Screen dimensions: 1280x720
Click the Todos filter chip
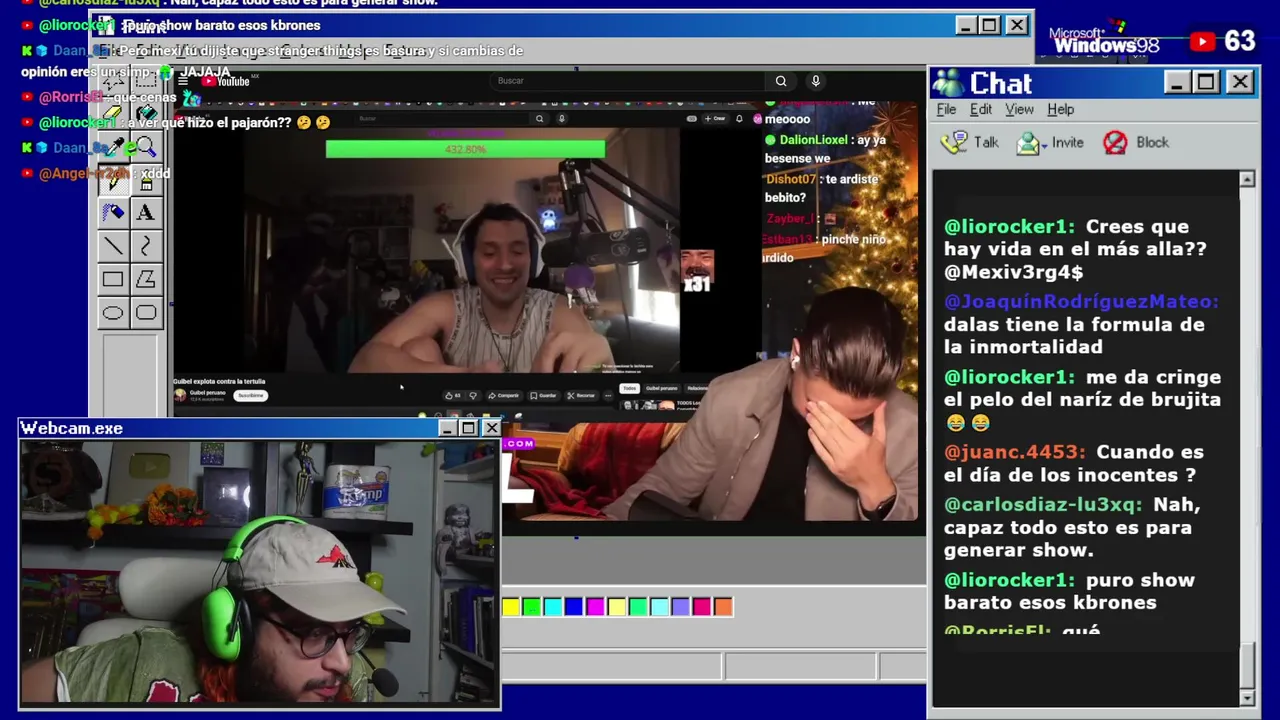click(629, 388)
